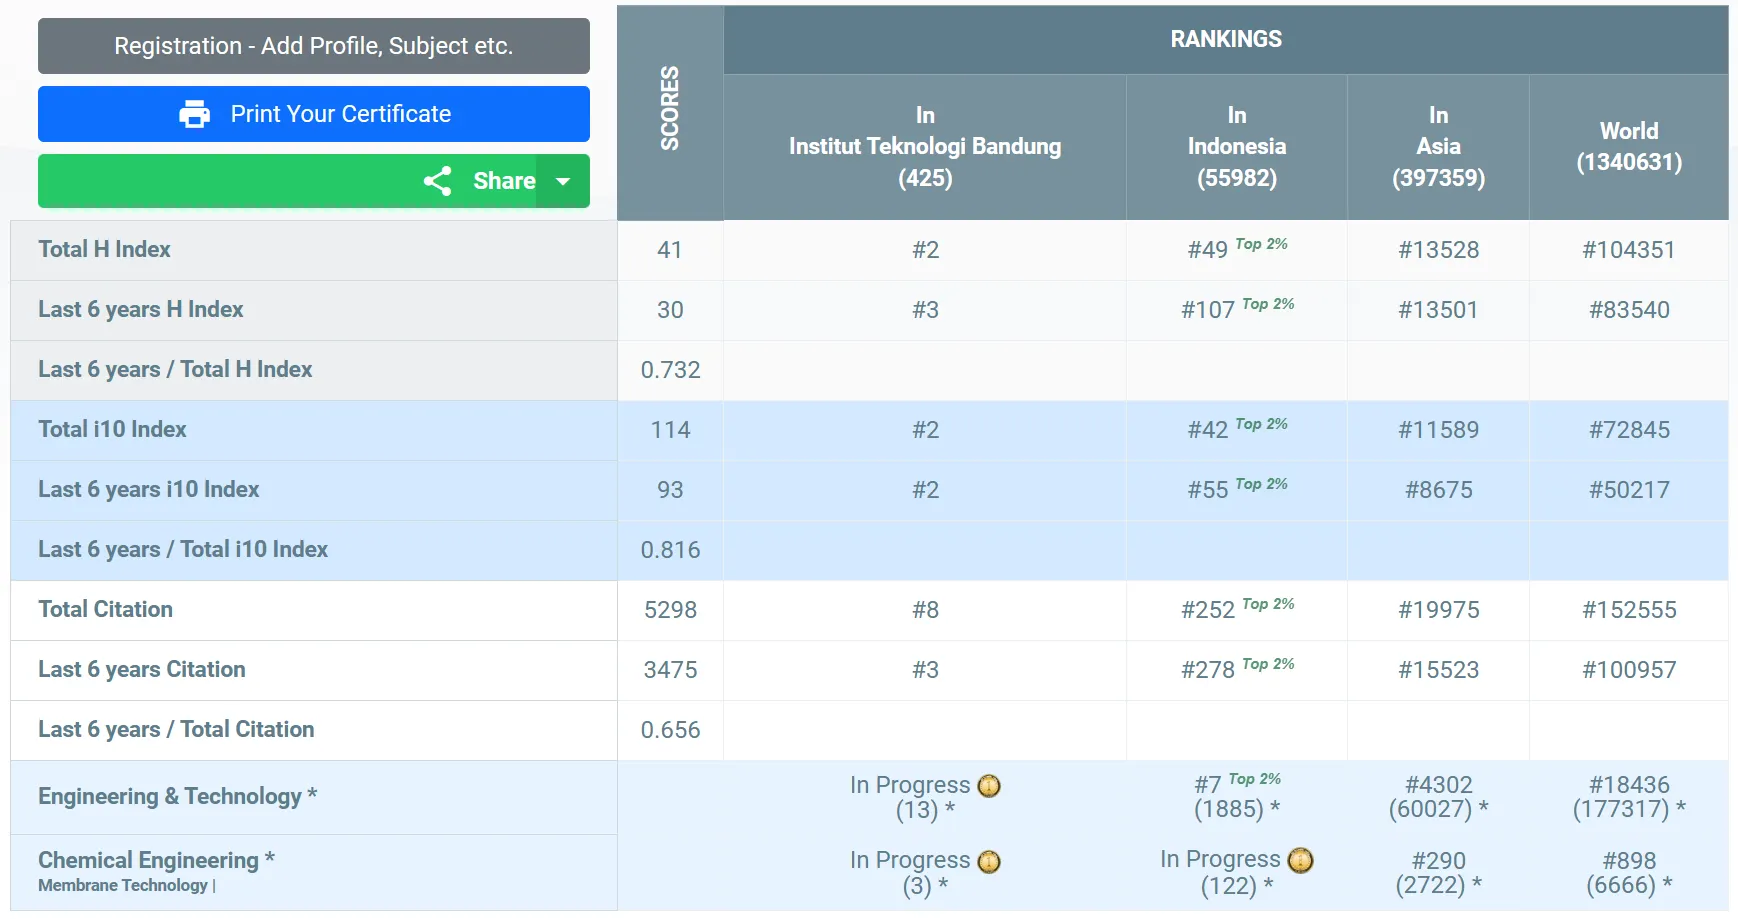
Task: Click In Progress coin icon for Chemical Engineering ITB
Action: (x=989, y=862)
